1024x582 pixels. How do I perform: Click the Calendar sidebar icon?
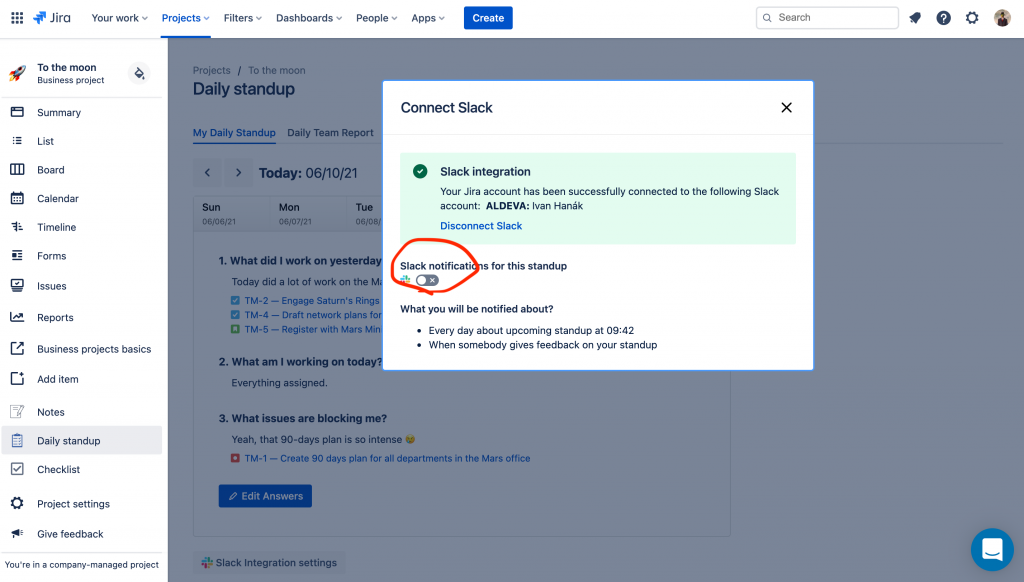[18, 199]
